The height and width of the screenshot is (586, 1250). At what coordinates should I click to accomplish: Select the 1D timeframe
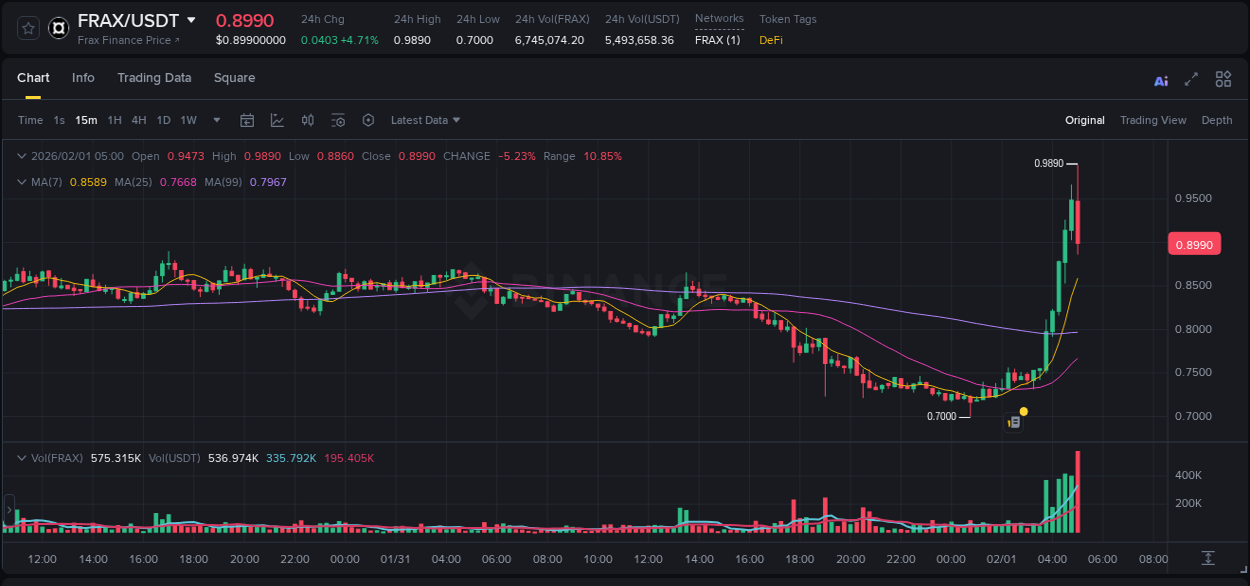[x=163, y=119]
